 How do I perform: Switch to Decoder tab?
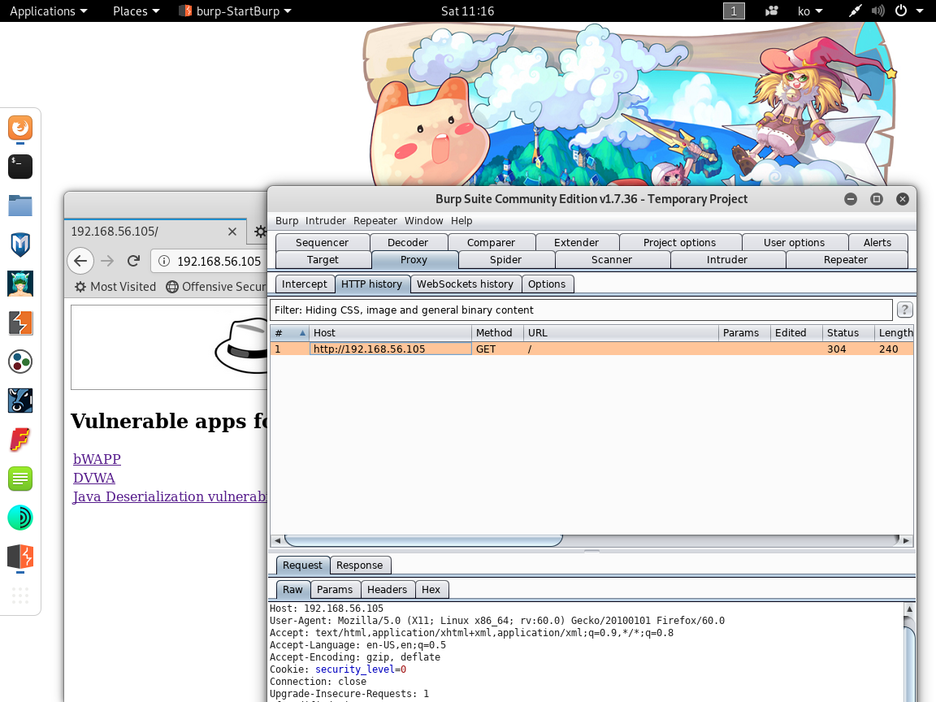[408, 242]
